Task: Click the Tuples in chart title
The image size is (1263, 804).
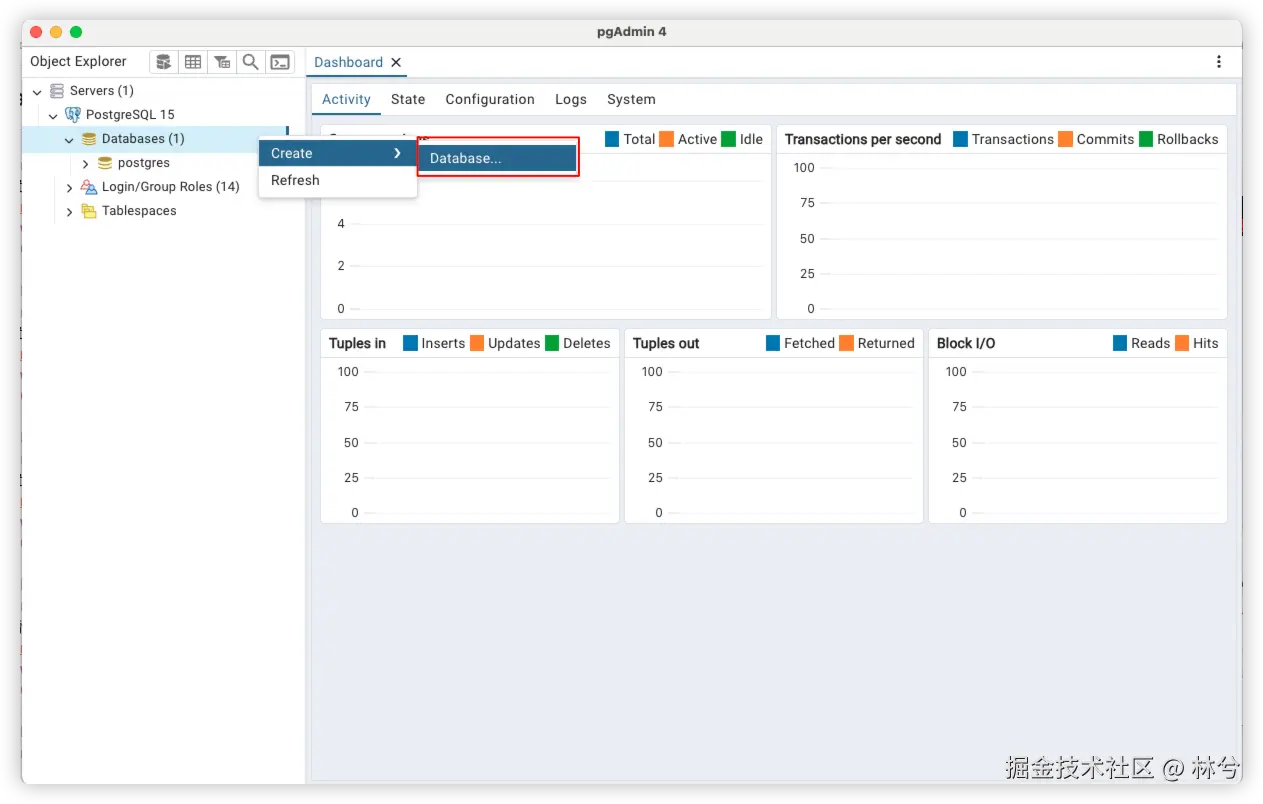Action: (x=357, y=343)
